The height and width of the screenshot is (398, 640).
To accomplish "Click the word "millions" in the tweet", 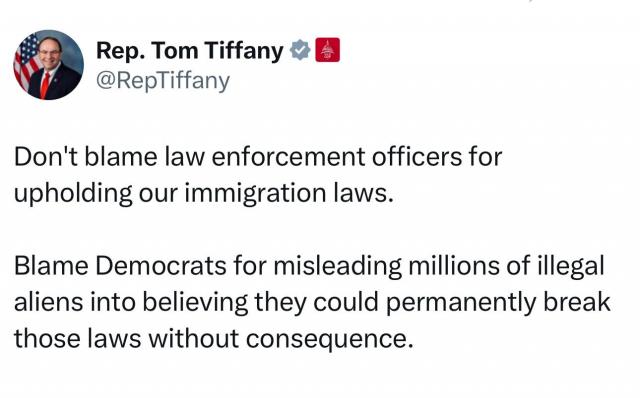I will pos(454,266).
